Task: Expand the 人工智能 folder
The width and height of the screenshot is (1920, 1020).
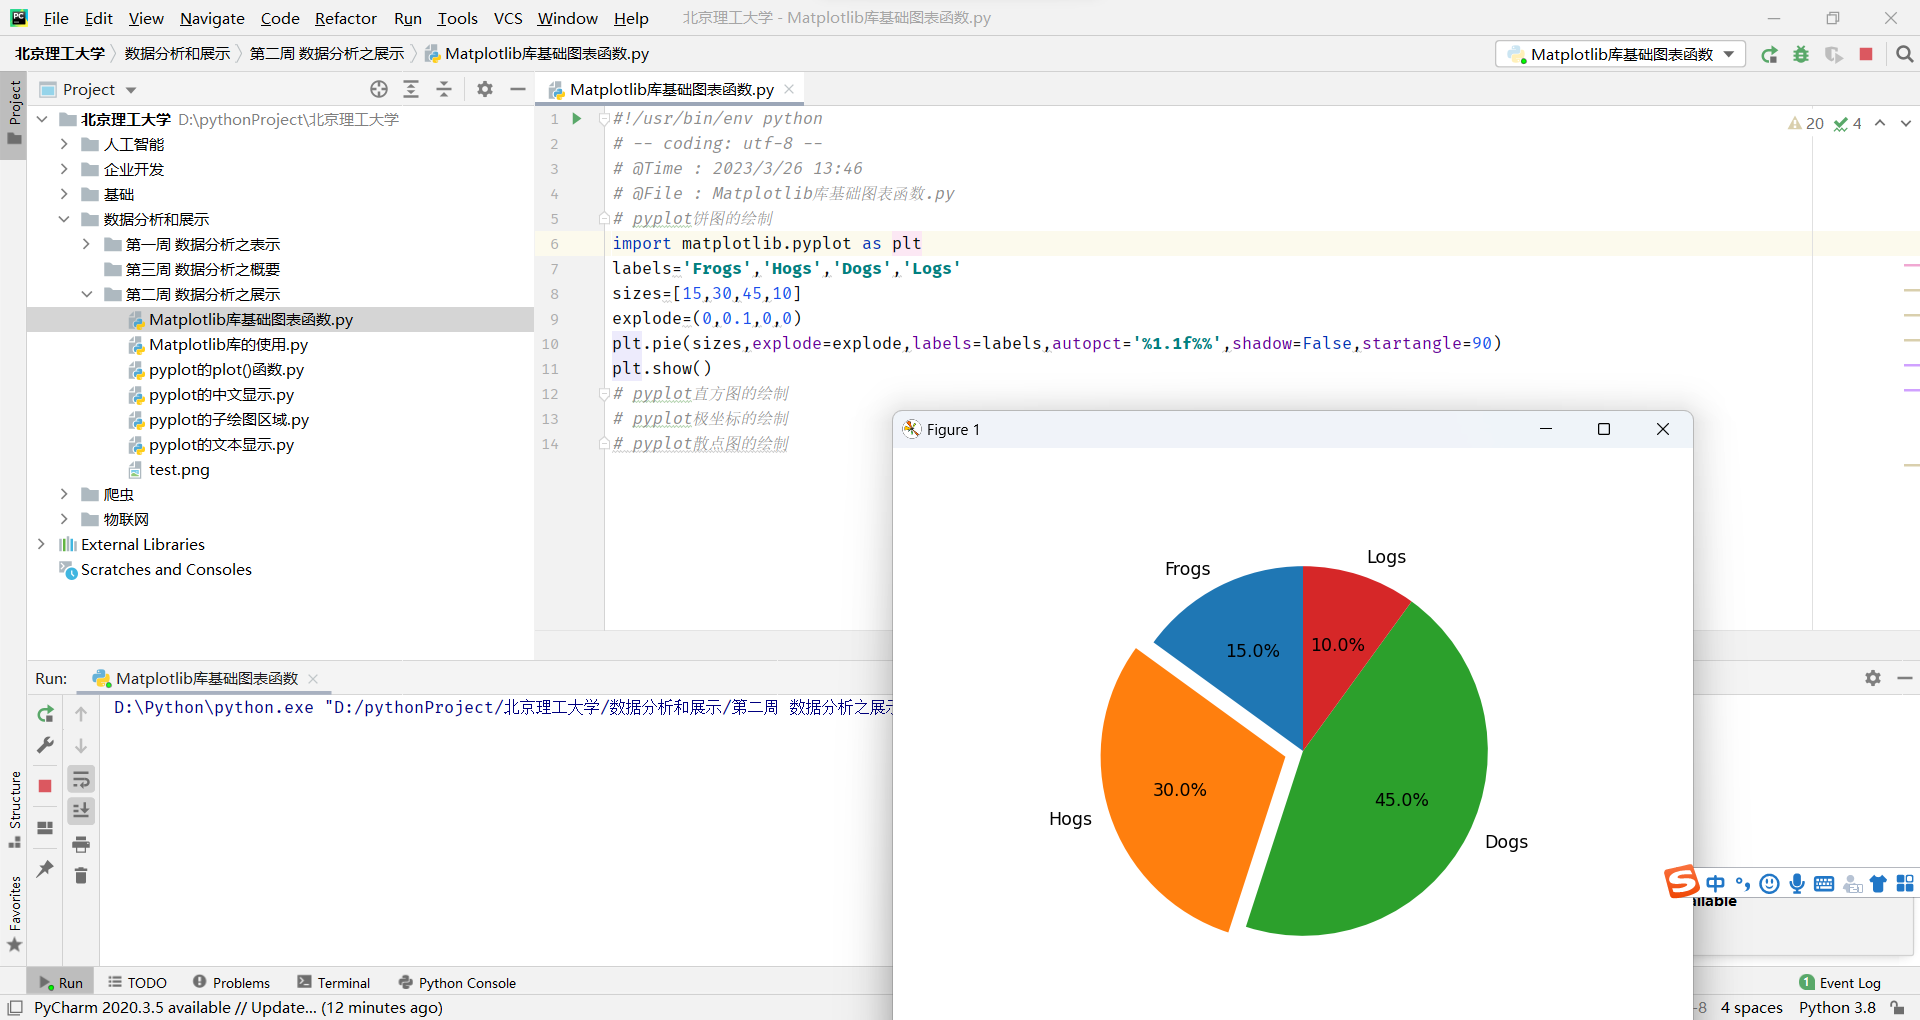Action: coord(64,144)
